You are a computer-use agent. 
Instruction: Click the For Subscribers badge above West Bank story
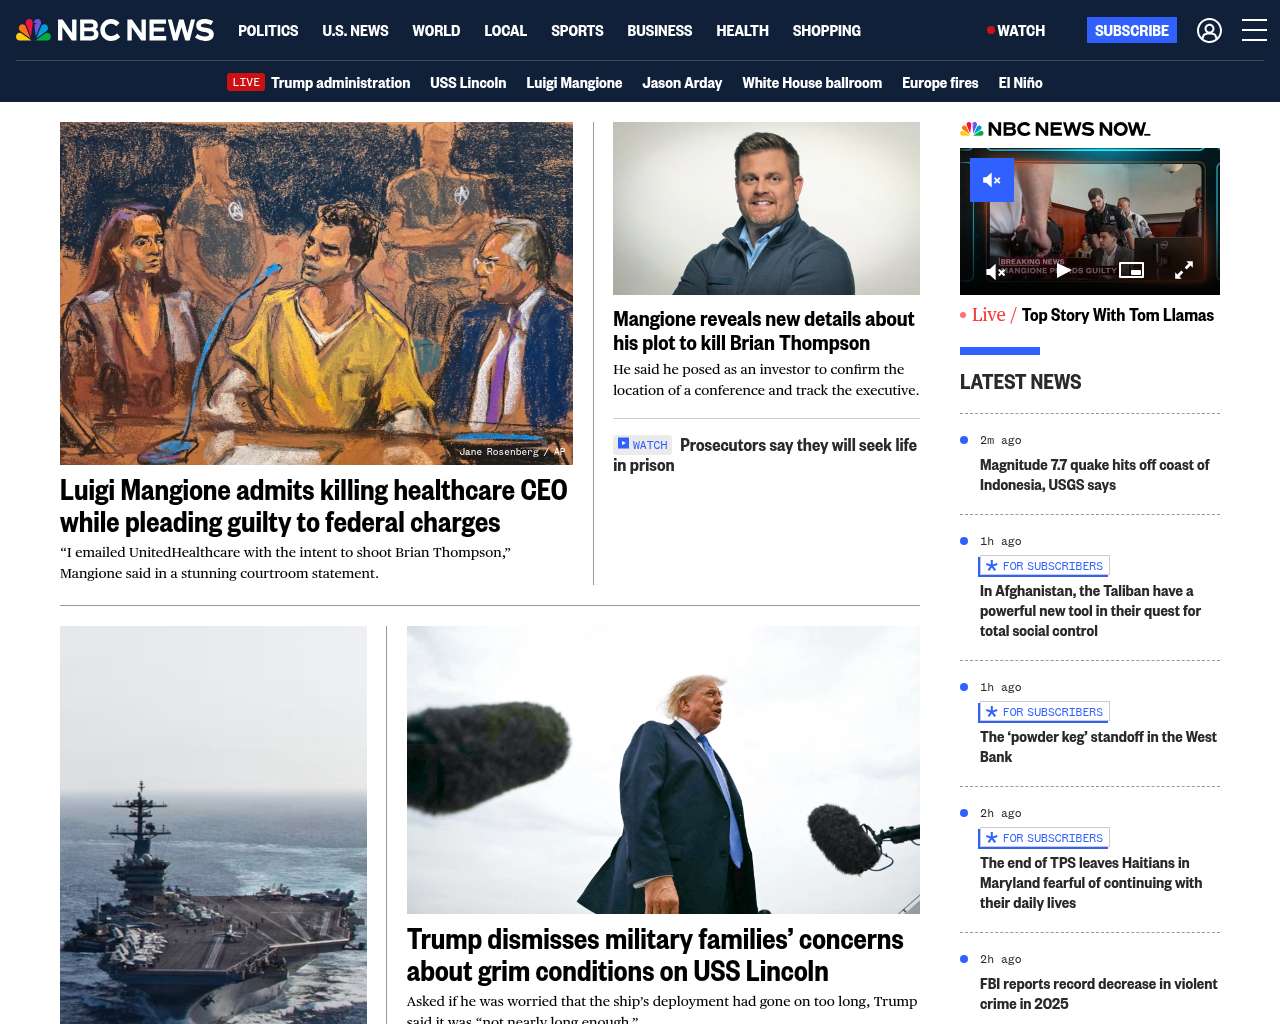[1044, 712]
